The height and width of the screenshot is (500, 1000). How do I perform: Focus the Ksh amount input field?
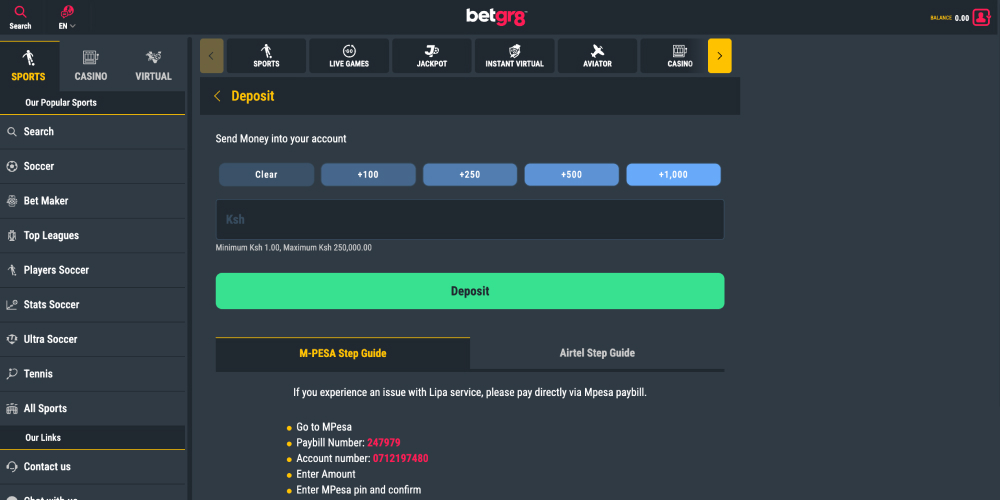470,219
